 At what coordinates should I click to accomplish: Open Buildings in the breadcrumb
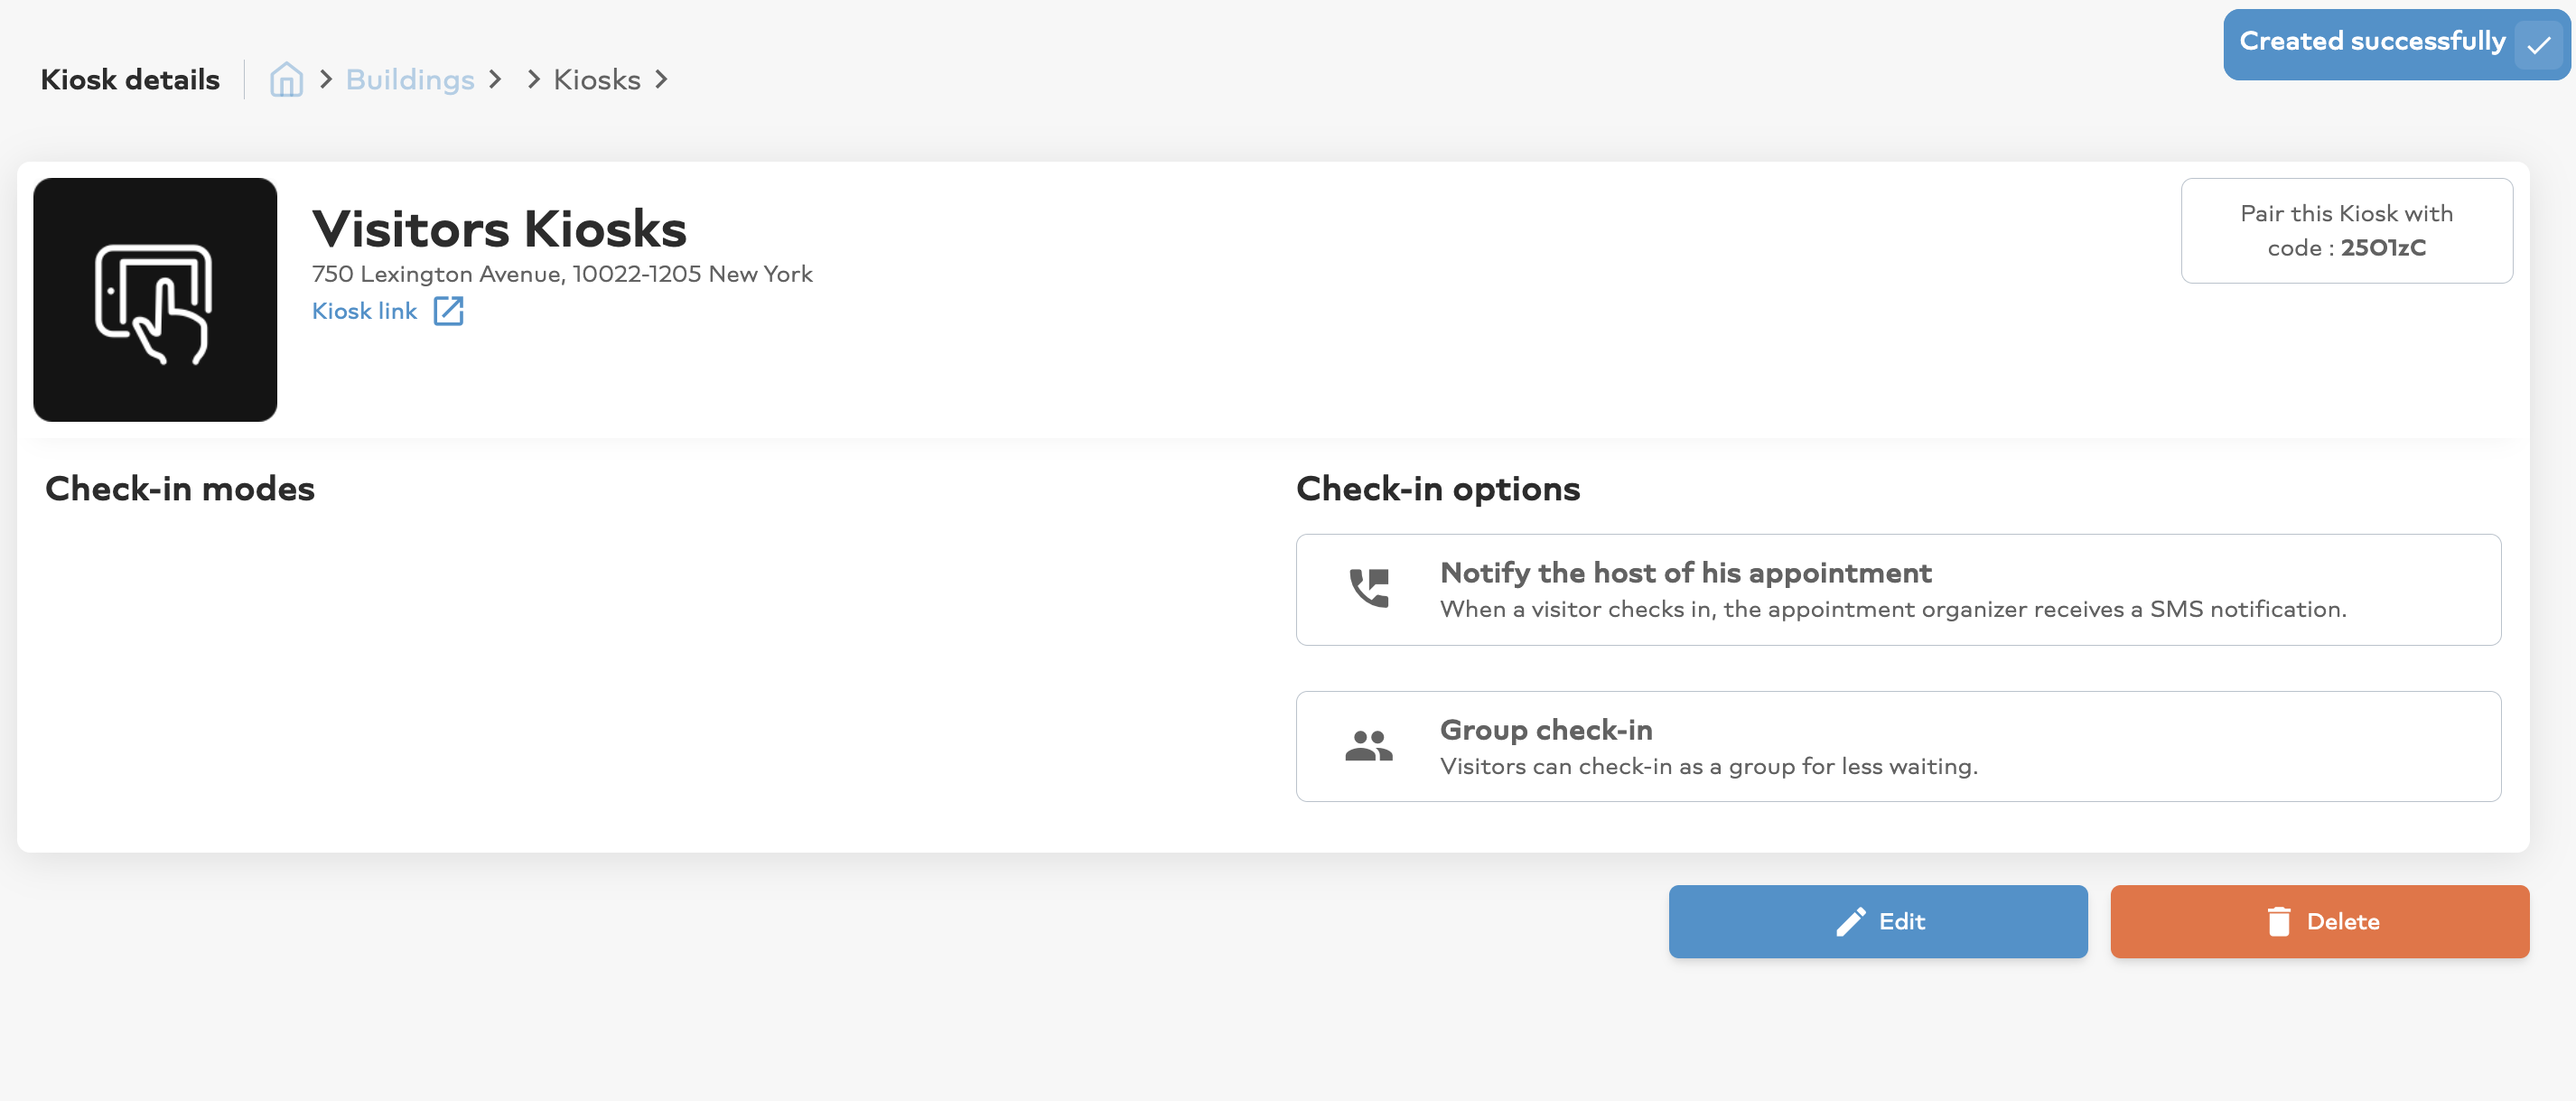pos(410,79)
